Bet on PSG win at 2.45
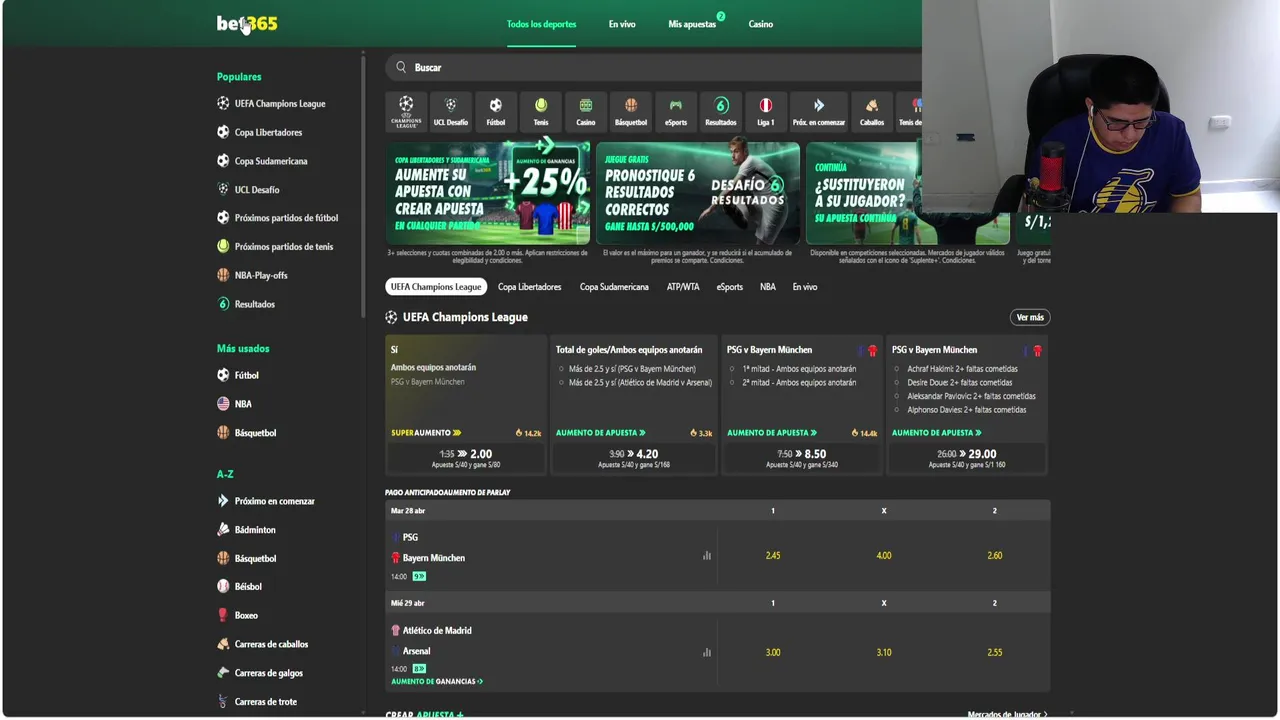This screenshot has width=1280, height=720. tap(772, 555)
